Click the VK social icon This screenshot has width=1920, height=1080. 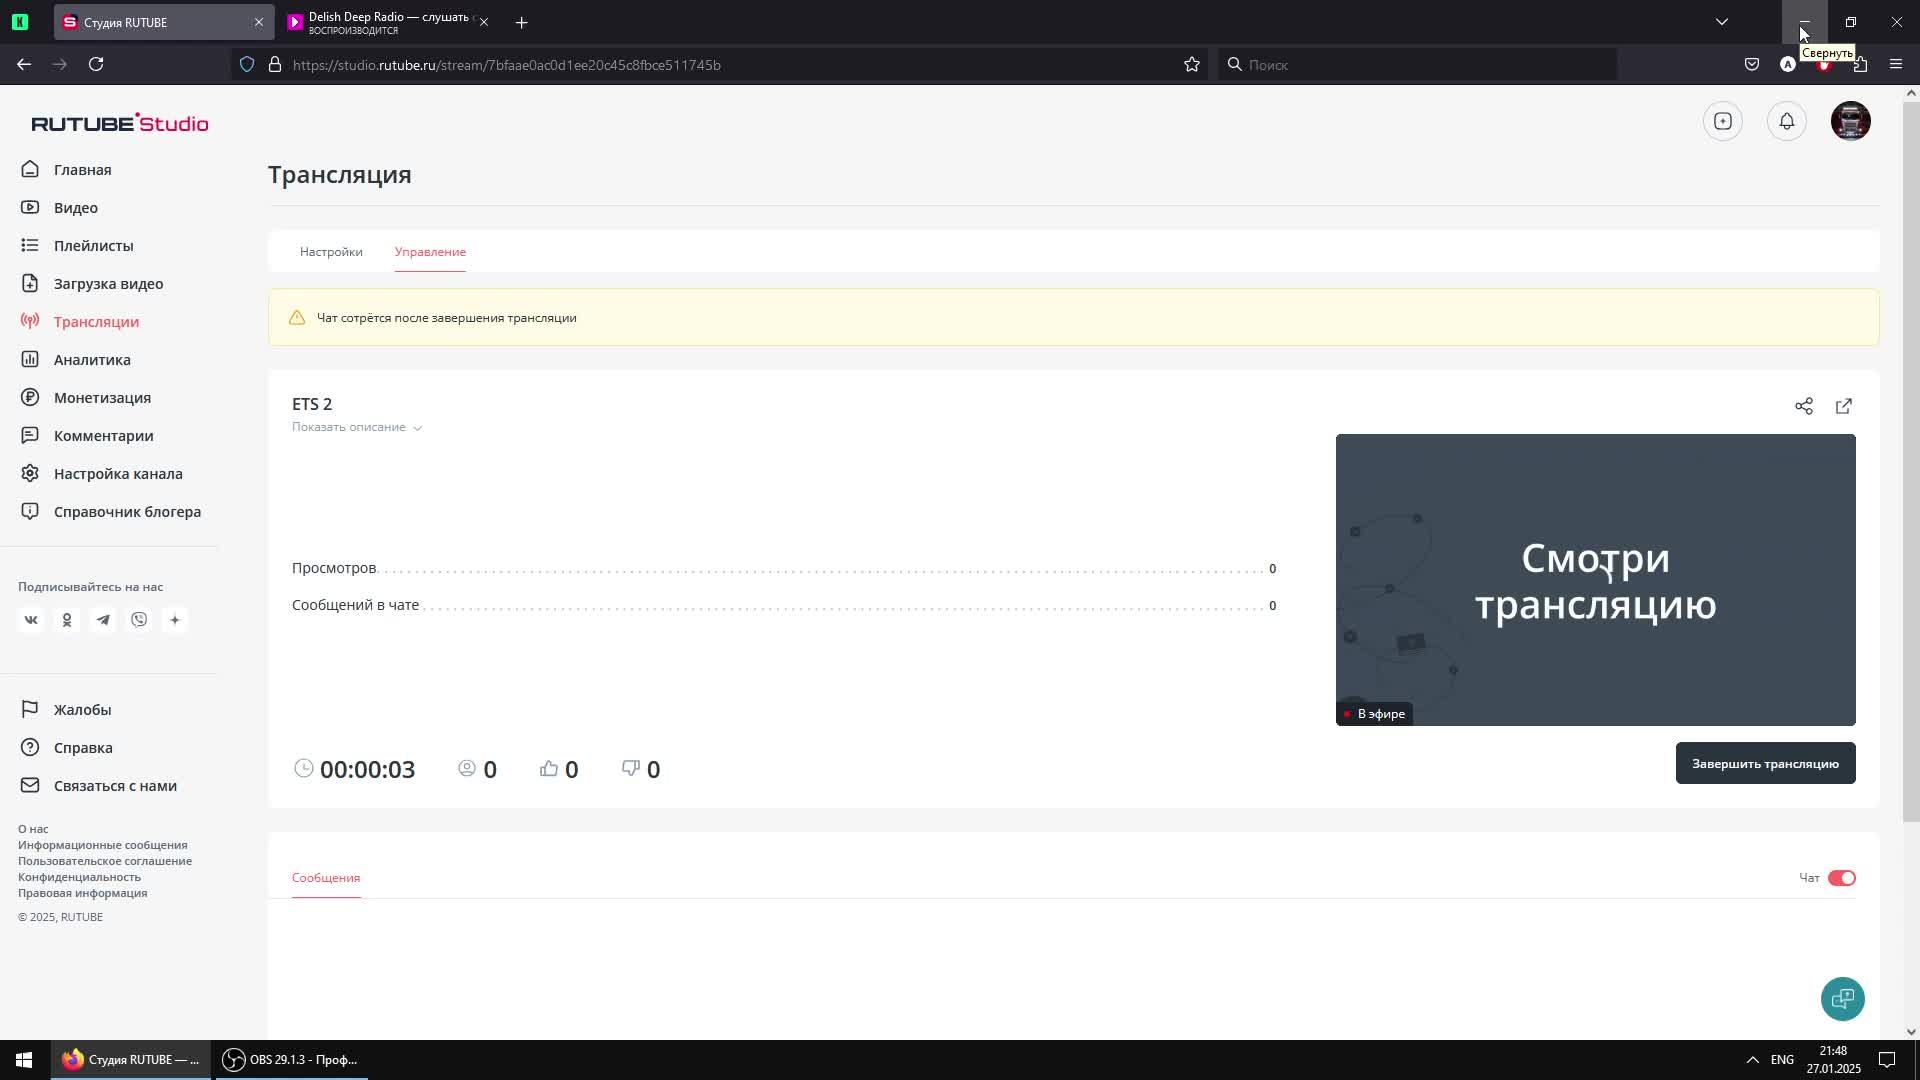click(31, 620)
